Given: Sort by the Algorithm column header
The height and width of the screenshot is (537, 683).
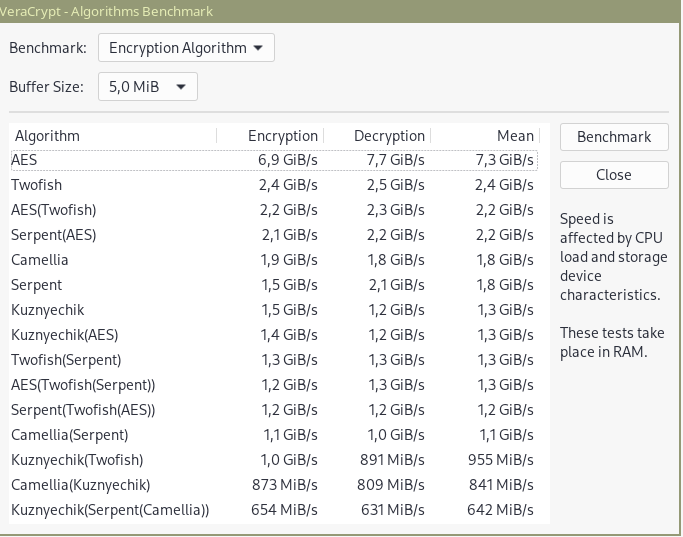Looking at the screenshot, I should click(113, 136).
